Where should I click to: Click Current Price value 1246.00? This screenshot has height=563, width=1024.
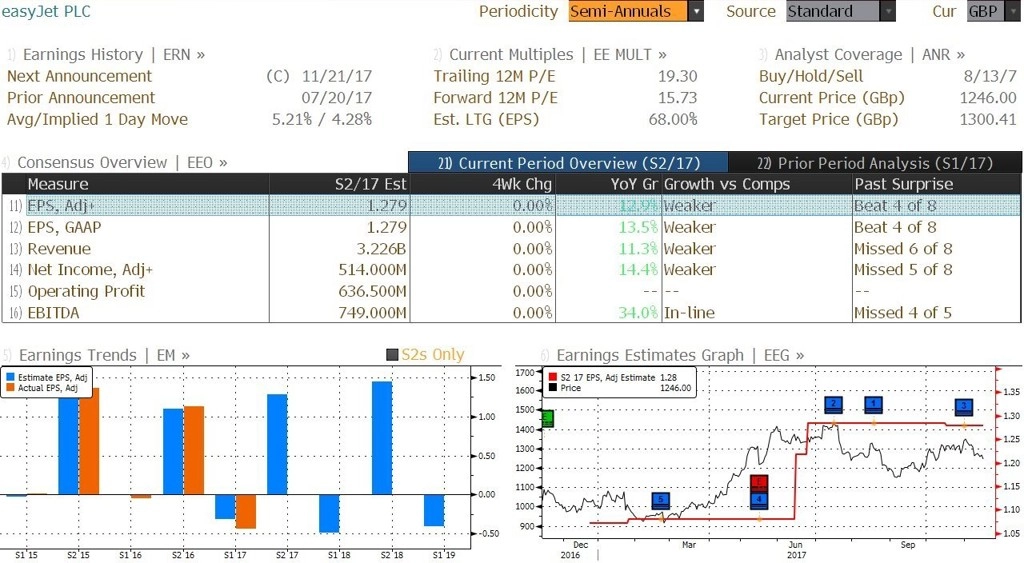[x=988, y=98]
